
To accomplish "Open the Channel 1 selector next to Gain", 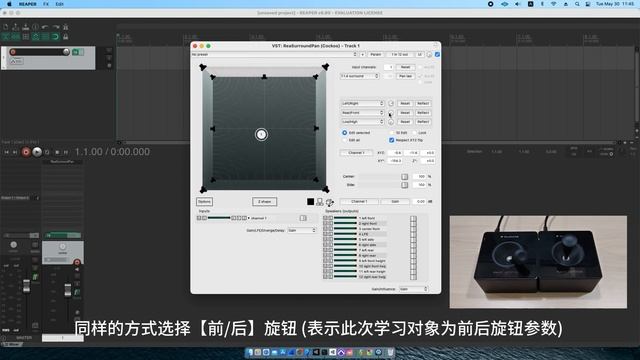I will tap(359, 202).
